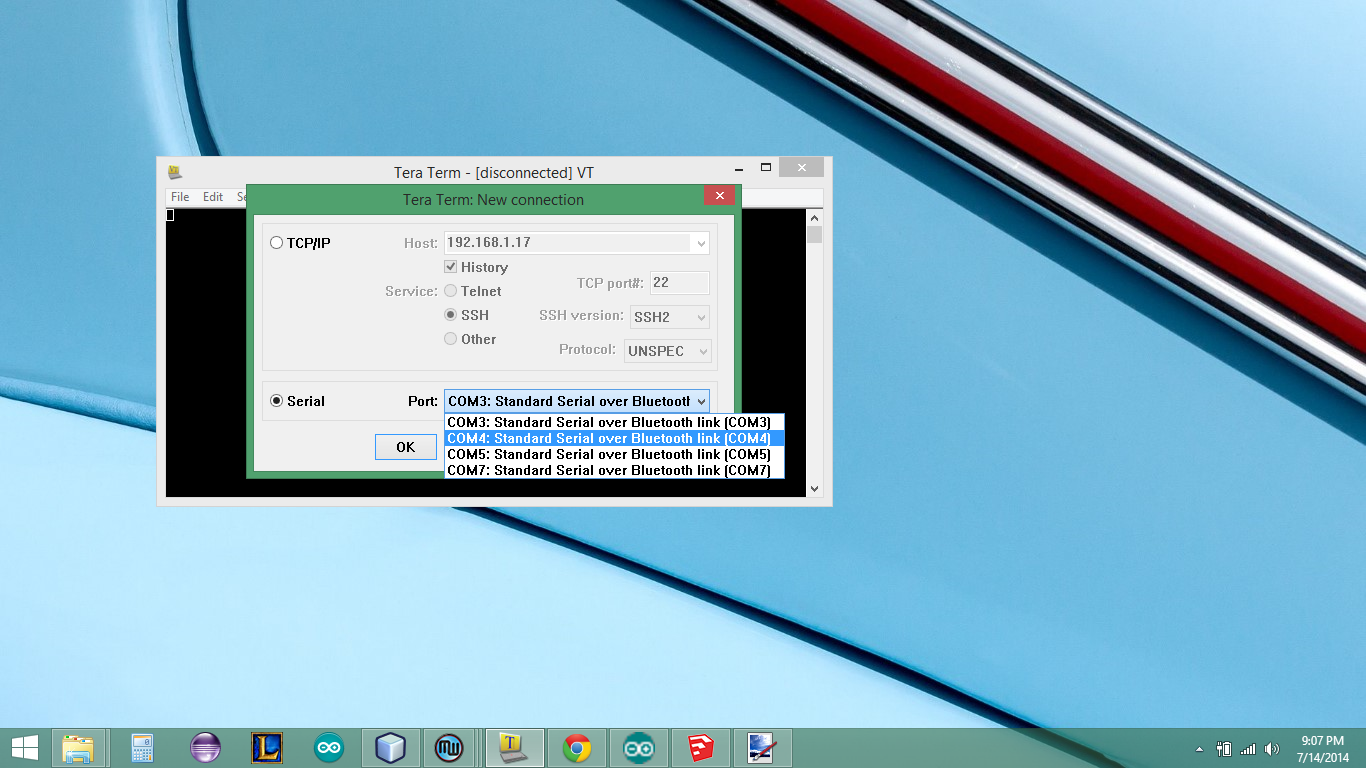Open the network signal tray icon
Viewport: 1366px width, 768px height.
pos(1248,749)
